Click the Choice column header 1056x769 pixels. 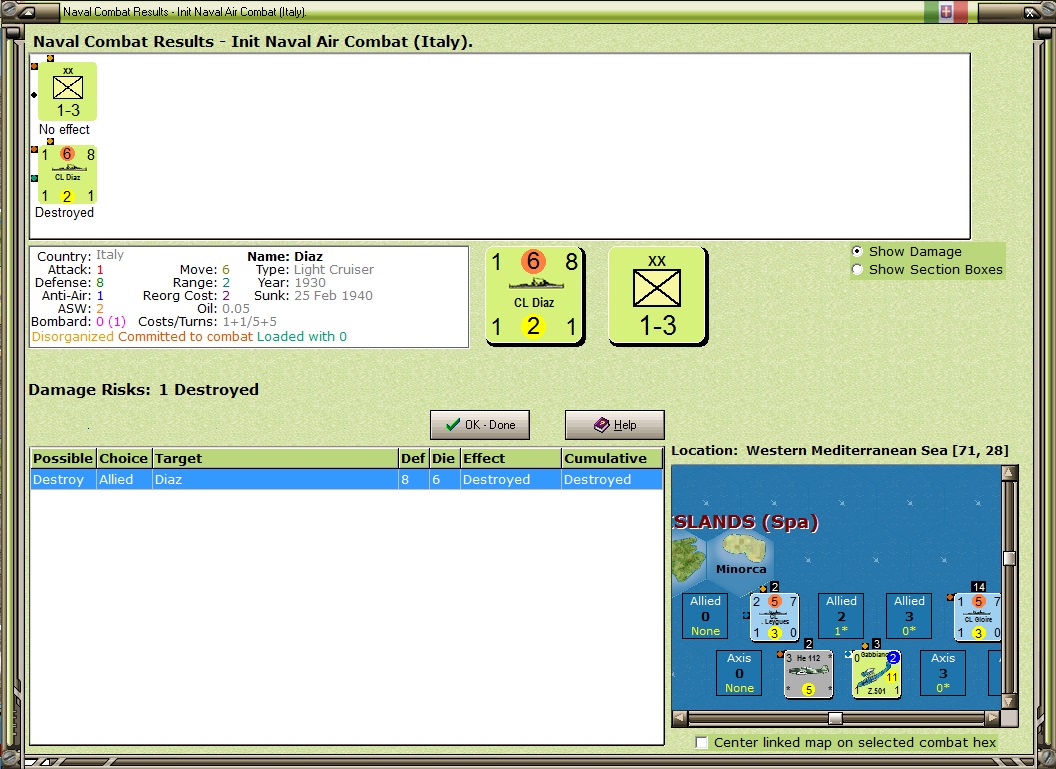pos(123,458)
